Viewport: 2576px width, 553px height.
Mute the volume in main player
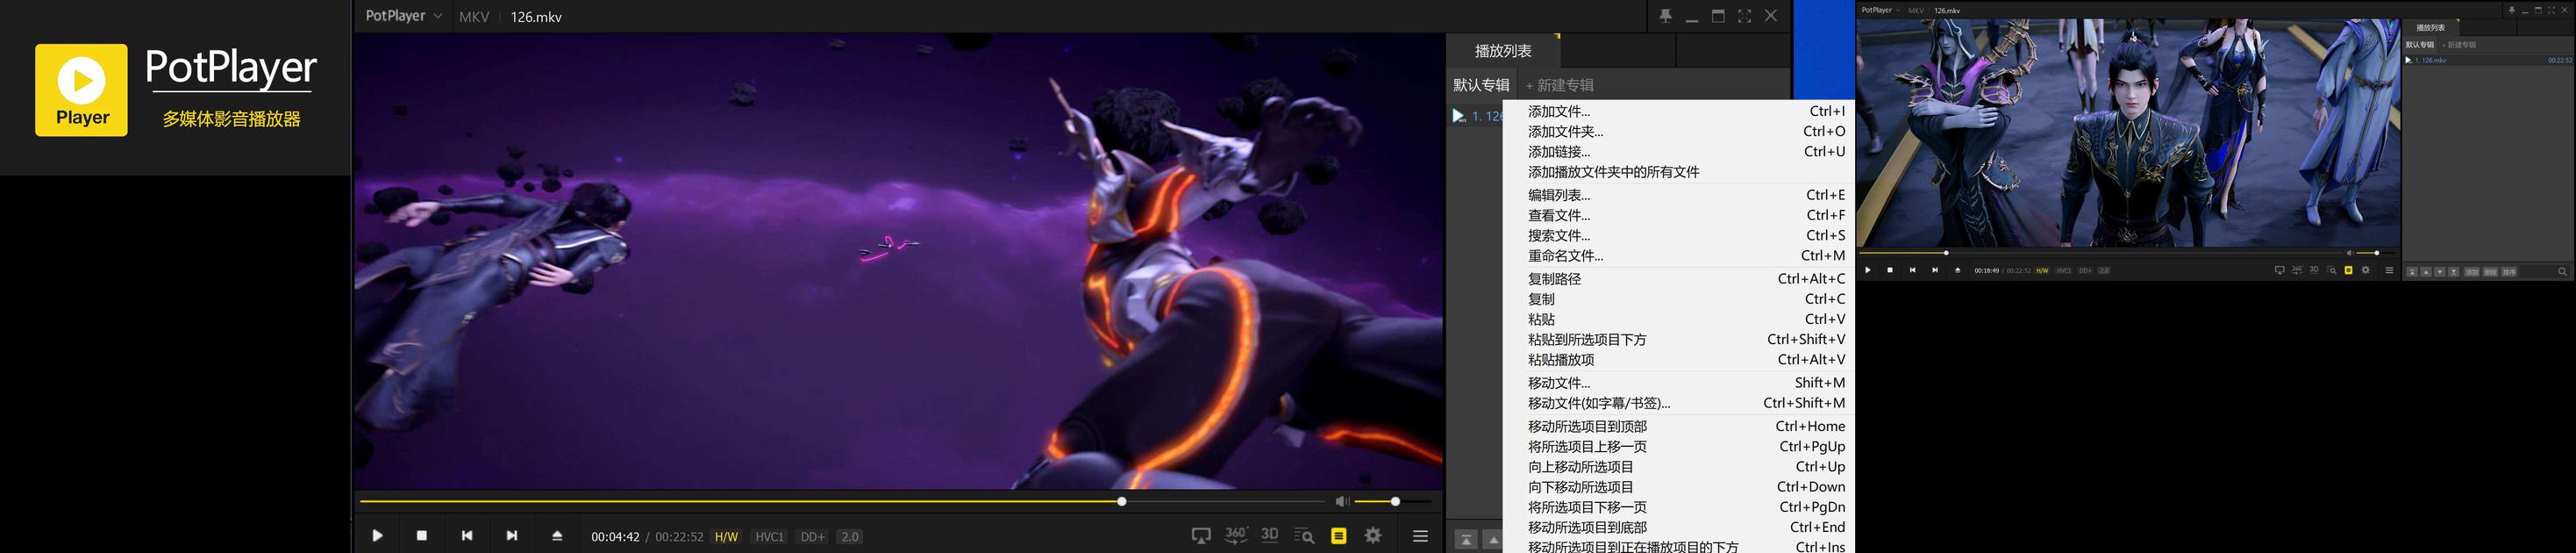(x=1342, y=501)
